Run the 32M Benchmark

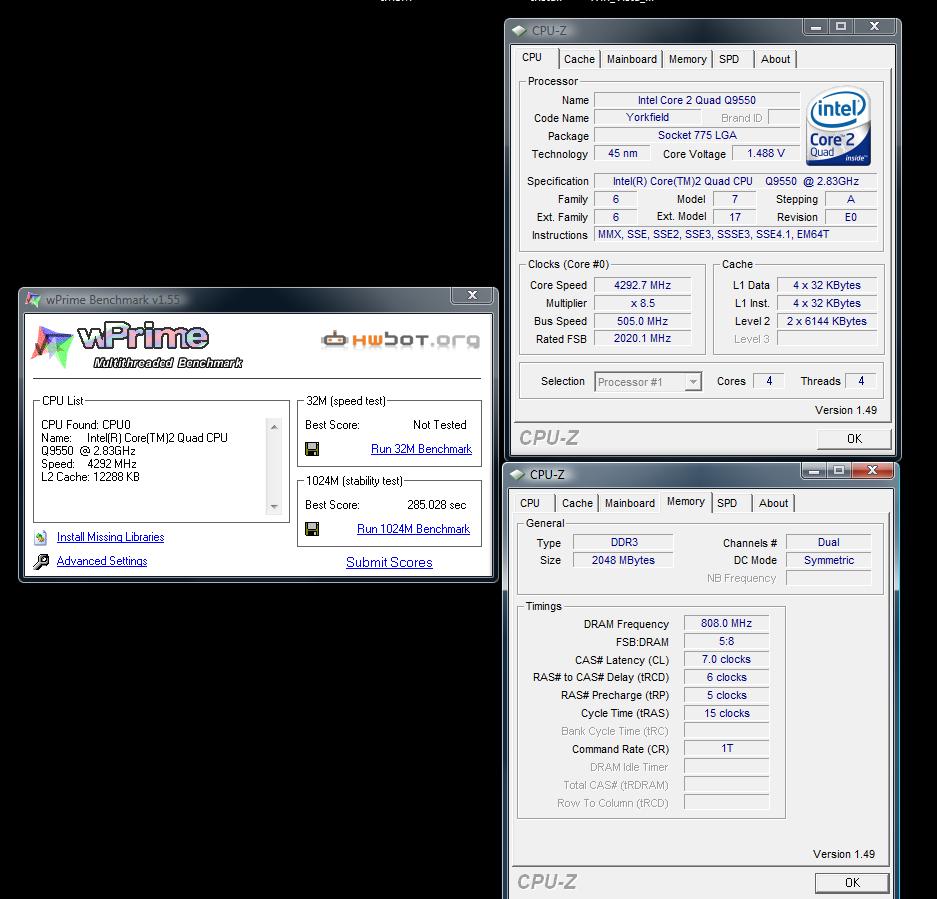click(421, 449)
